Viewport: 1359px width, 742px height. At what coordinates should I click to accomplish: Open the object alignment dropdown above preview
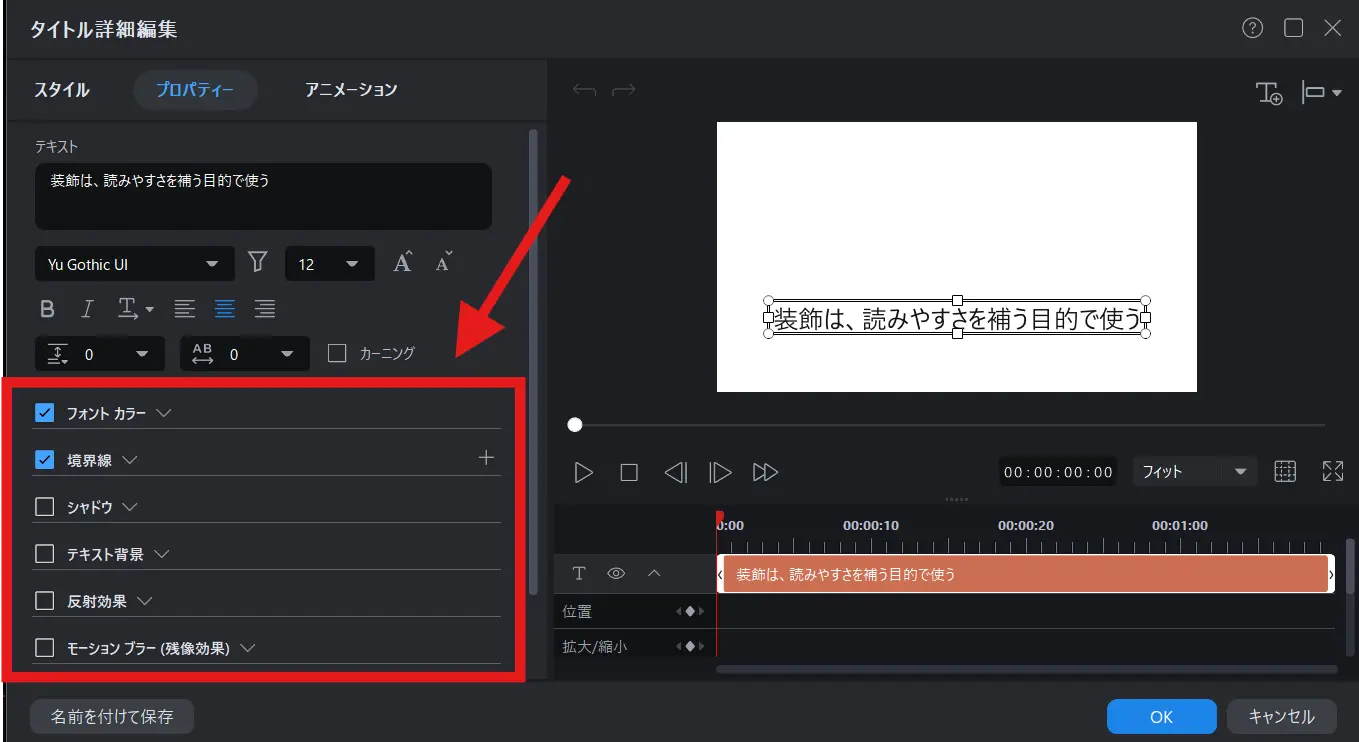click(1321, 93)
